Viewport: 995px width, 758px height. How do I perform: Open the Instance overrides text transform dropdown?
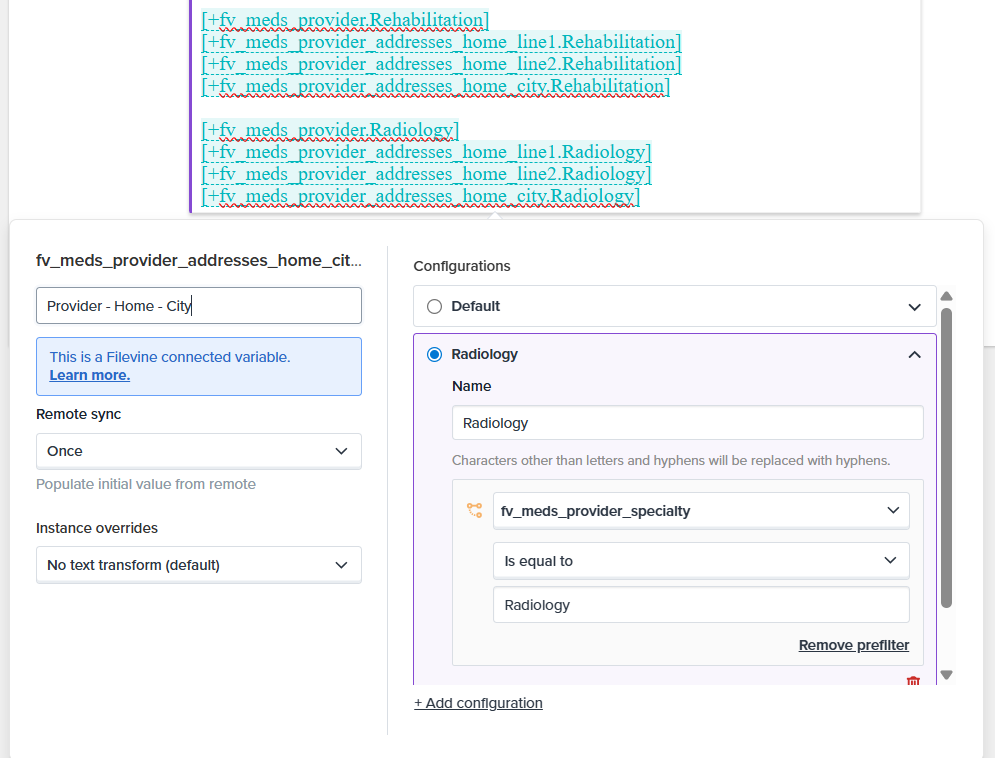click(198, 565)
